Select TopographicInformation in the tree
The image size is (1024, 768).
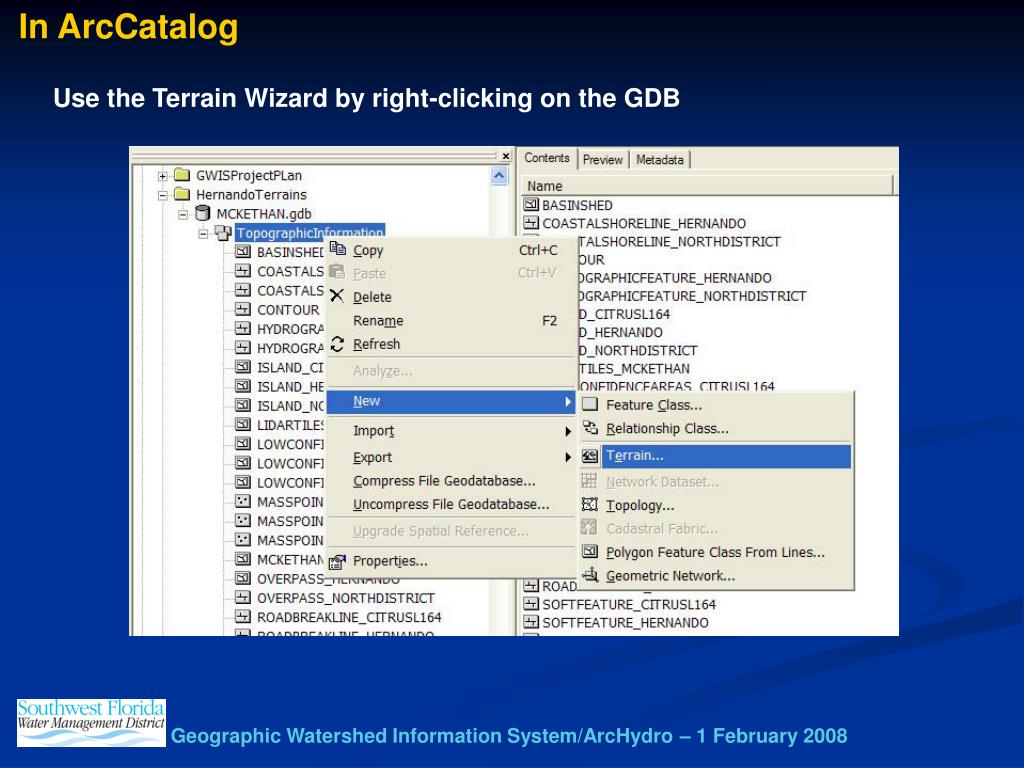click(310, 233)
